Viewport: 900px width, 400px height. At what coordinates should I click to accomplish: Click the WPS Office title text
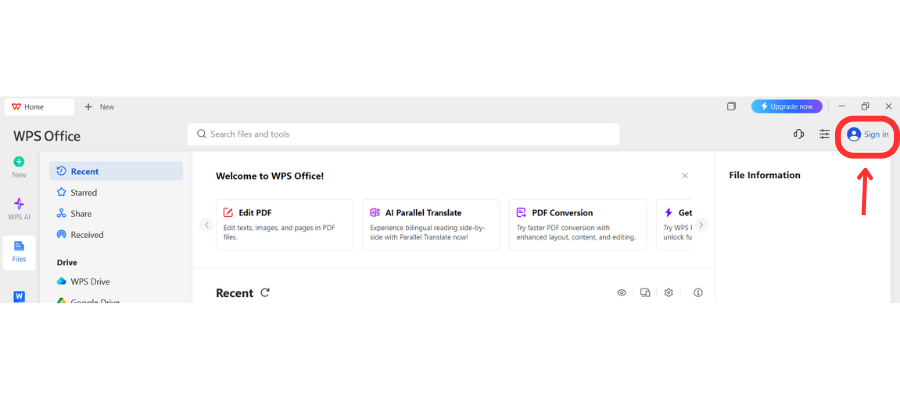47,137
